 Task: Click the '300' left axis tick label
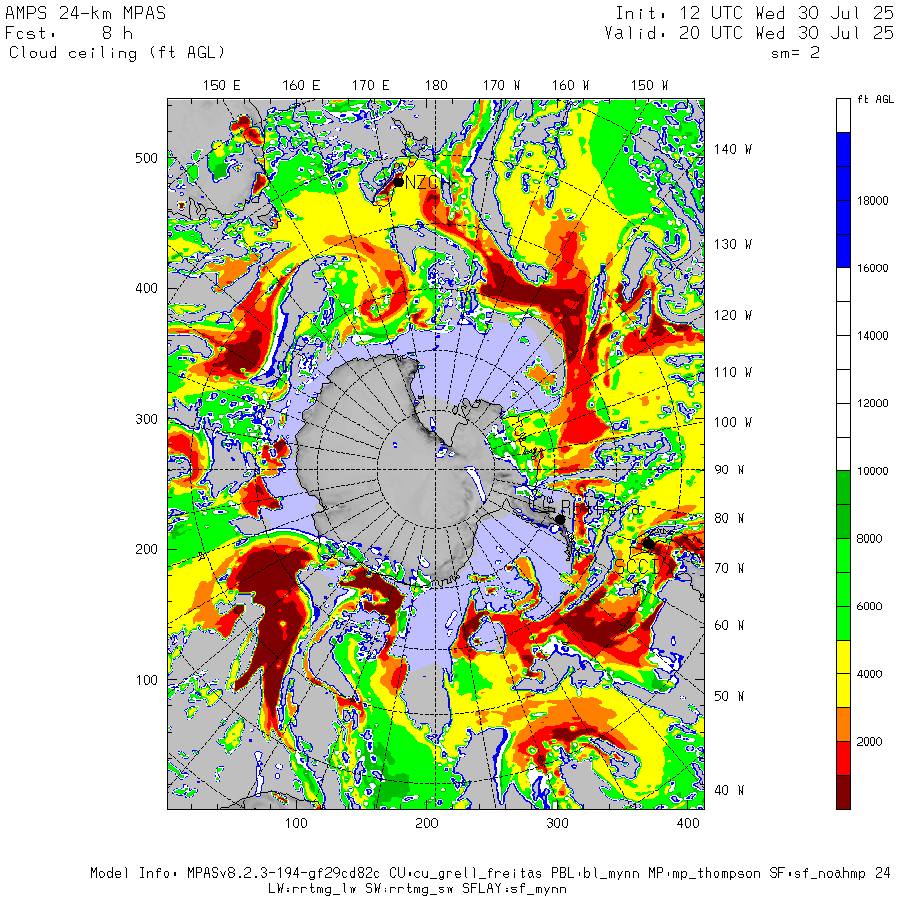click(146, 419)
